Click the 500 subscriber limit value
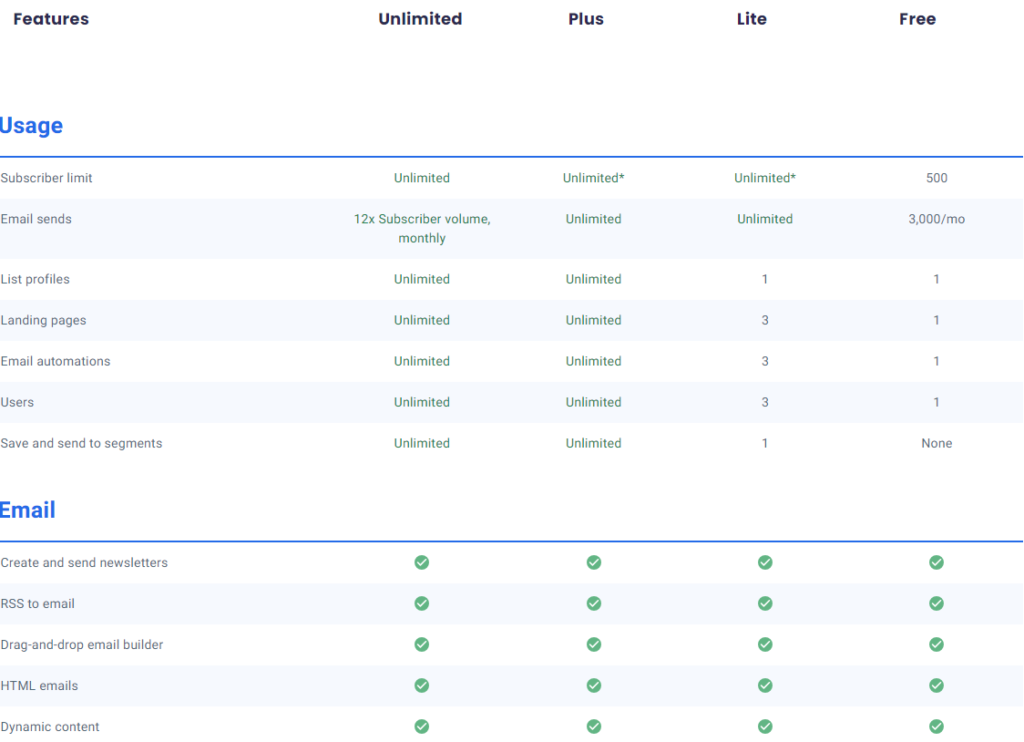The height and width of the screenshot is (742, 1024). click(x=936, y=178)
